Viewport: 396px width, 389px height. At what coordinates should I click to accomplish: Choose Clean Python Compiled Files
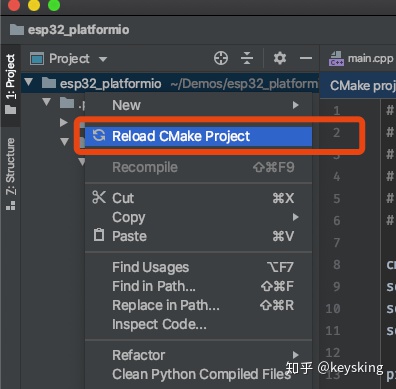point(198,374)
